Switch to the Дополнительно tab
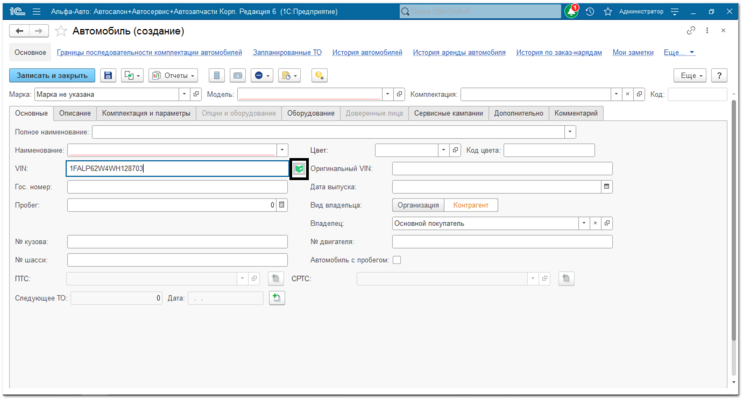Viewport: 743px width, 400px height. (x=518, y=113)
